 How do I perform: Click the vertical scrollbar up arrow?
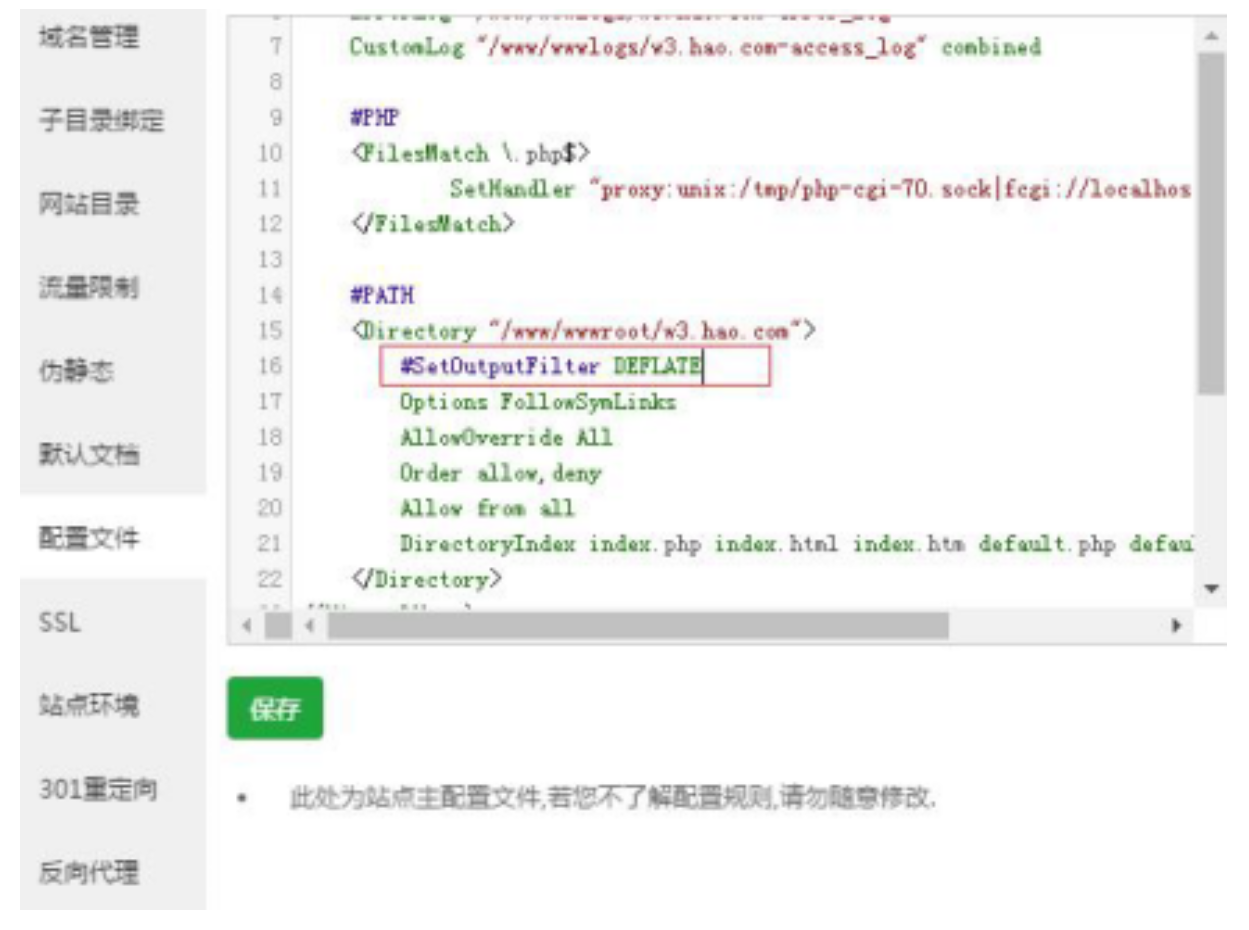coord(1212,36)
